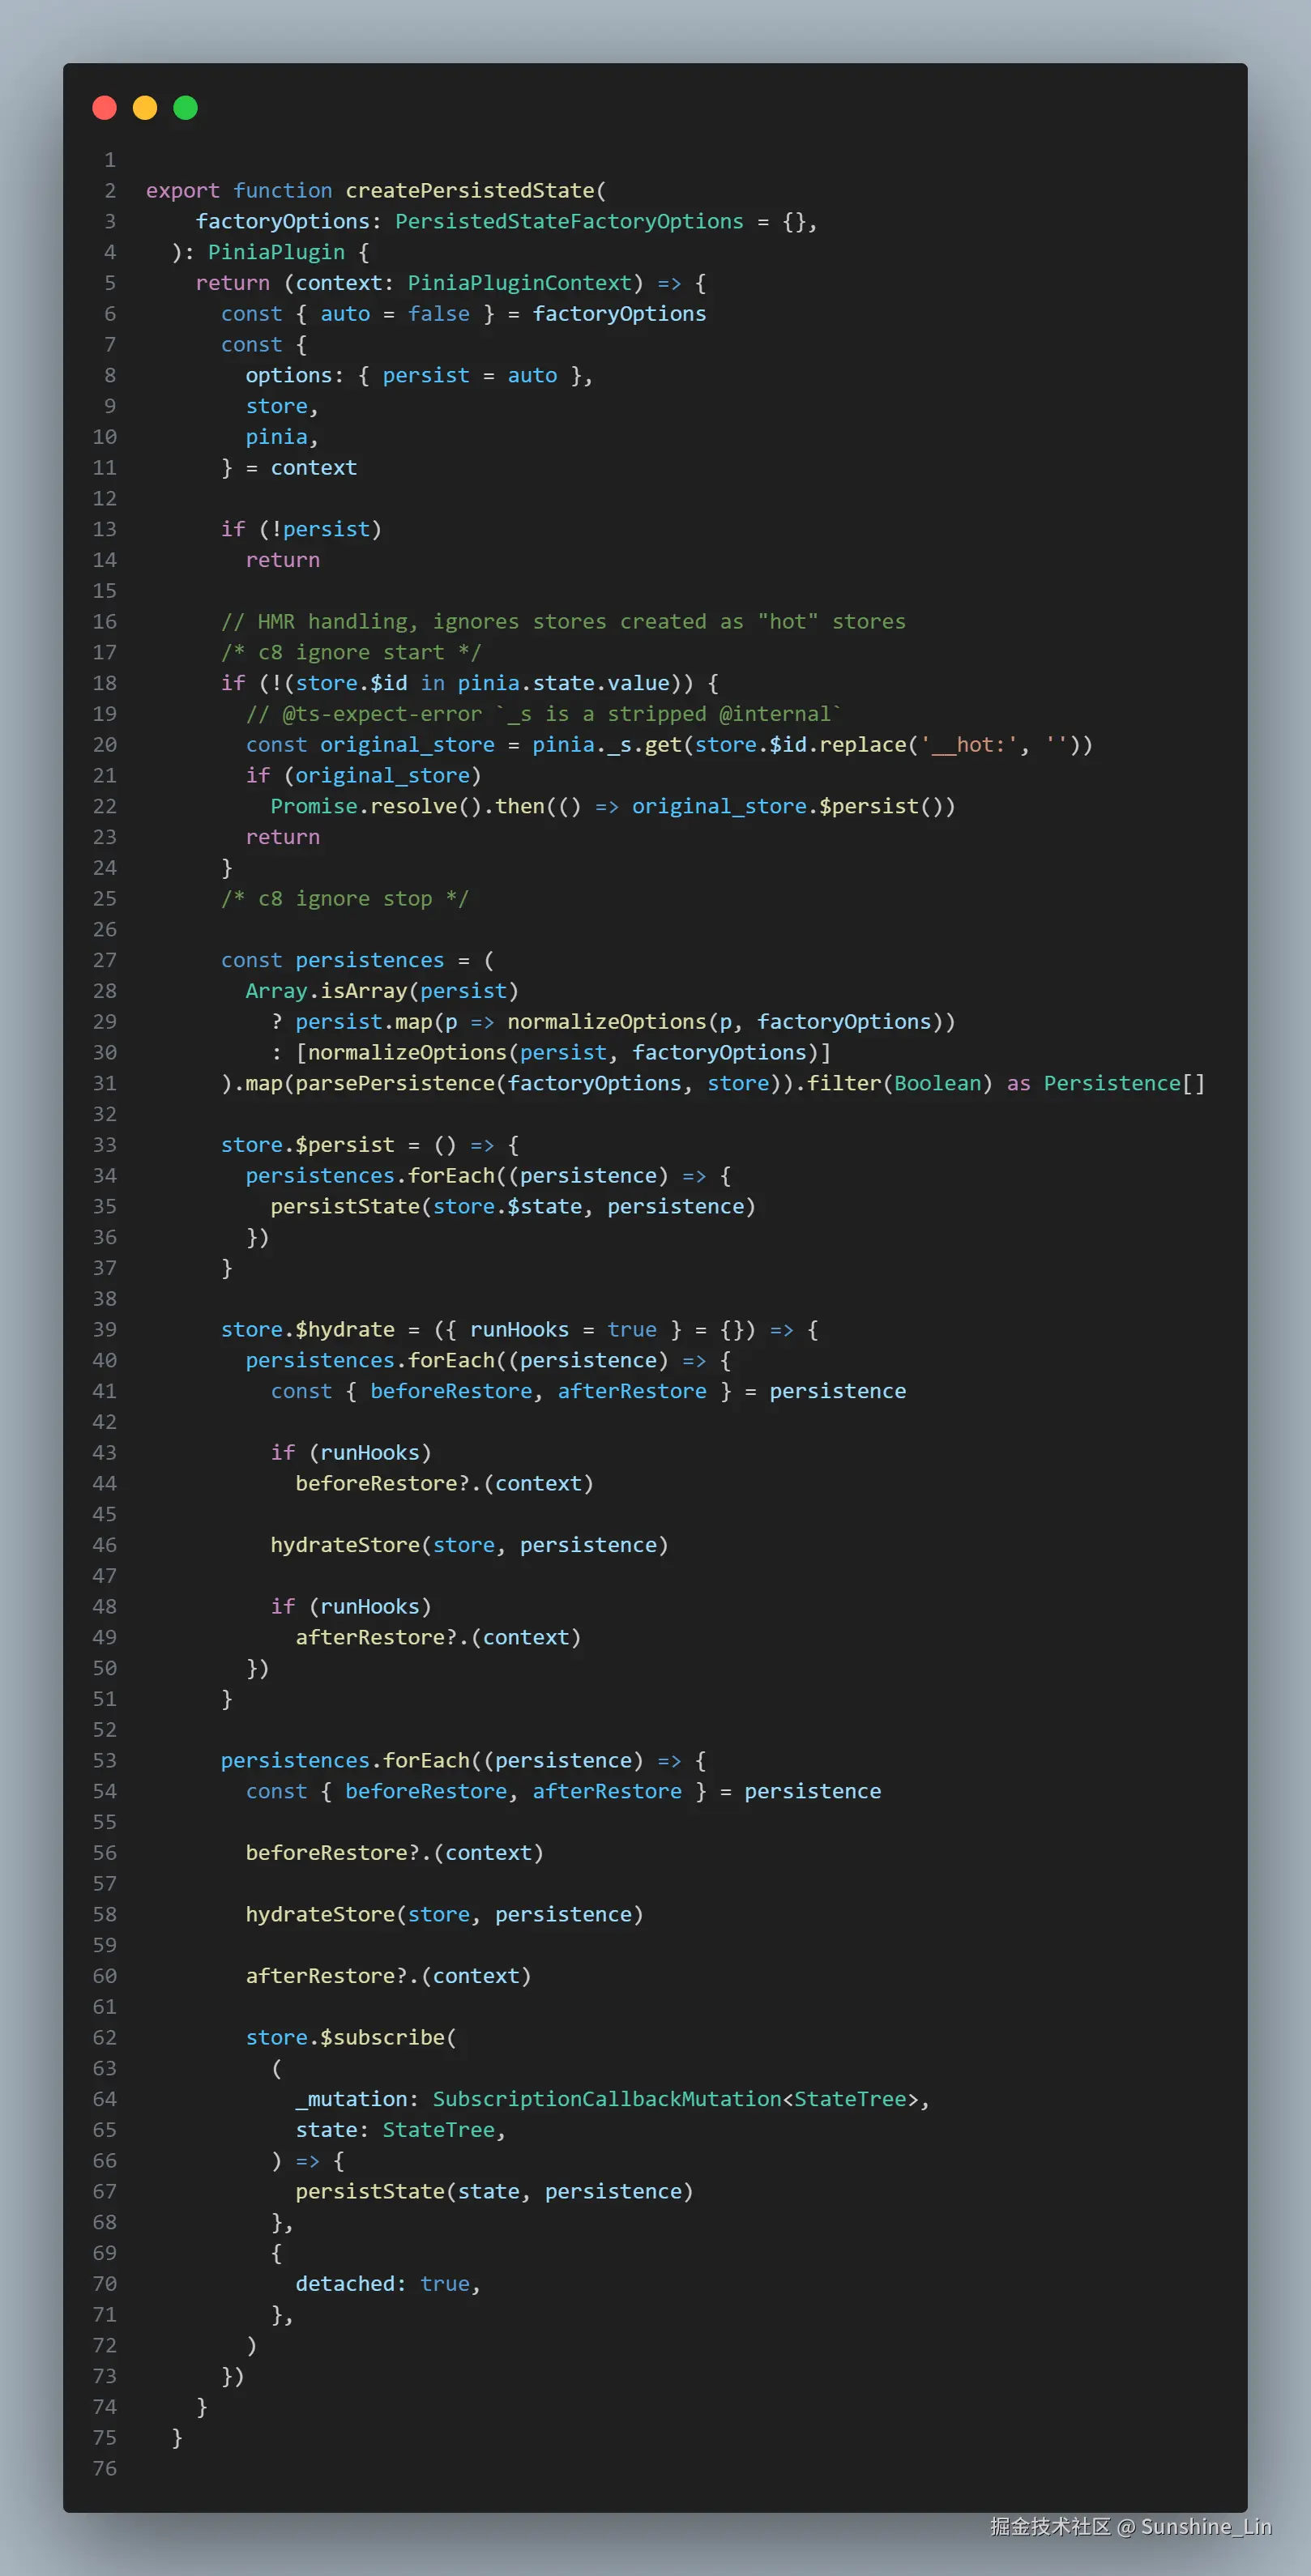This screenshot has height=2576, width=1311.
Task: Click 'persistState(store.$state' on line 35
Action: point(426,1207)
